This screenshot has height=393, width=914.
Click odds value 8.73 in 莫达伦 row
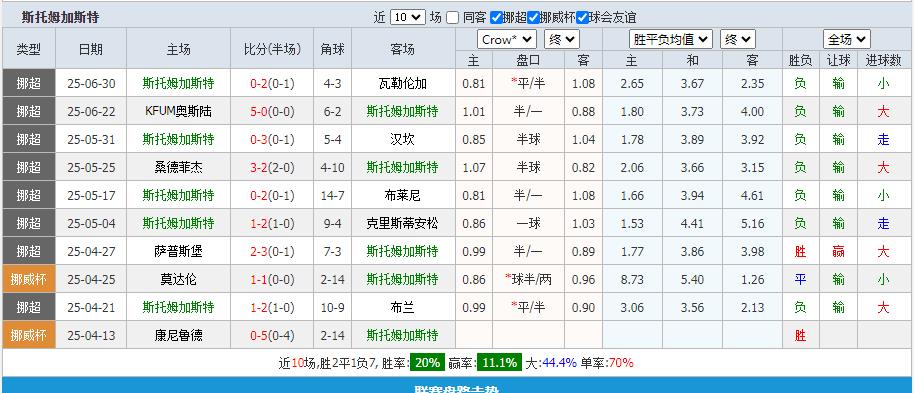pyautogui.click(x=632, y=279)
